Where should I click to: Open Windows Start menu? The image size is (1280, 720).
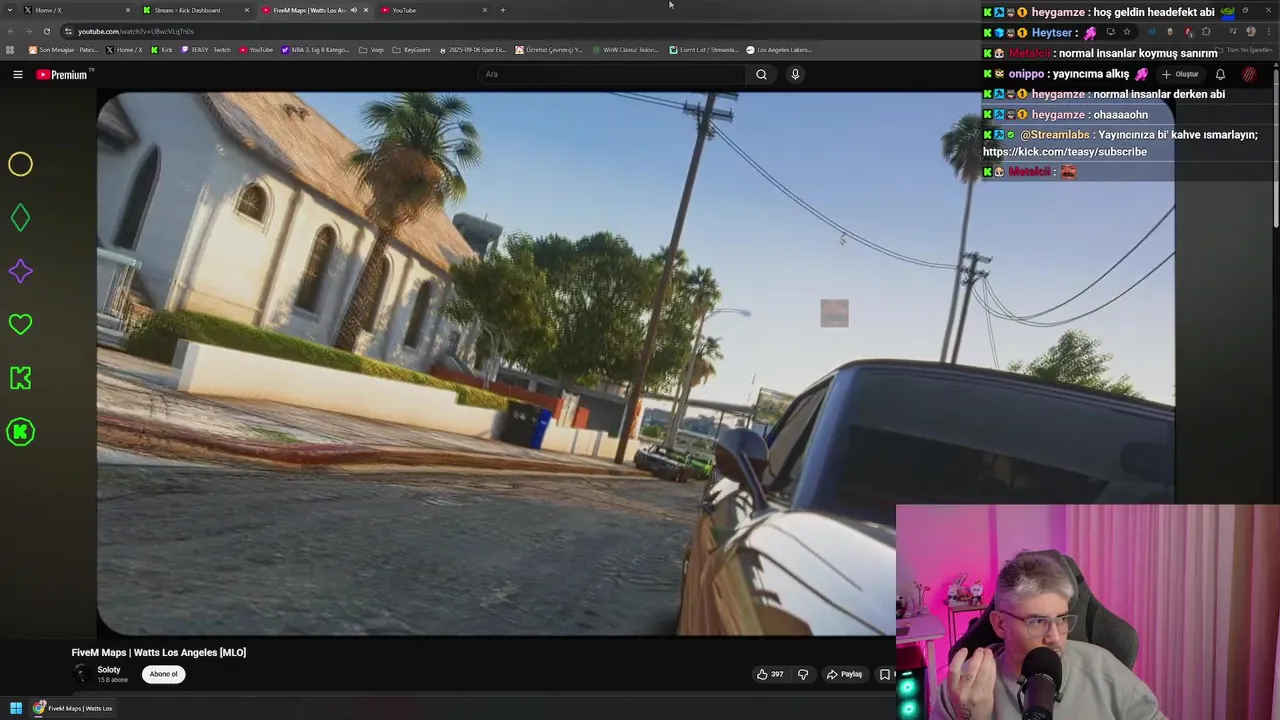pyautogui.click(x=16, y=708)
